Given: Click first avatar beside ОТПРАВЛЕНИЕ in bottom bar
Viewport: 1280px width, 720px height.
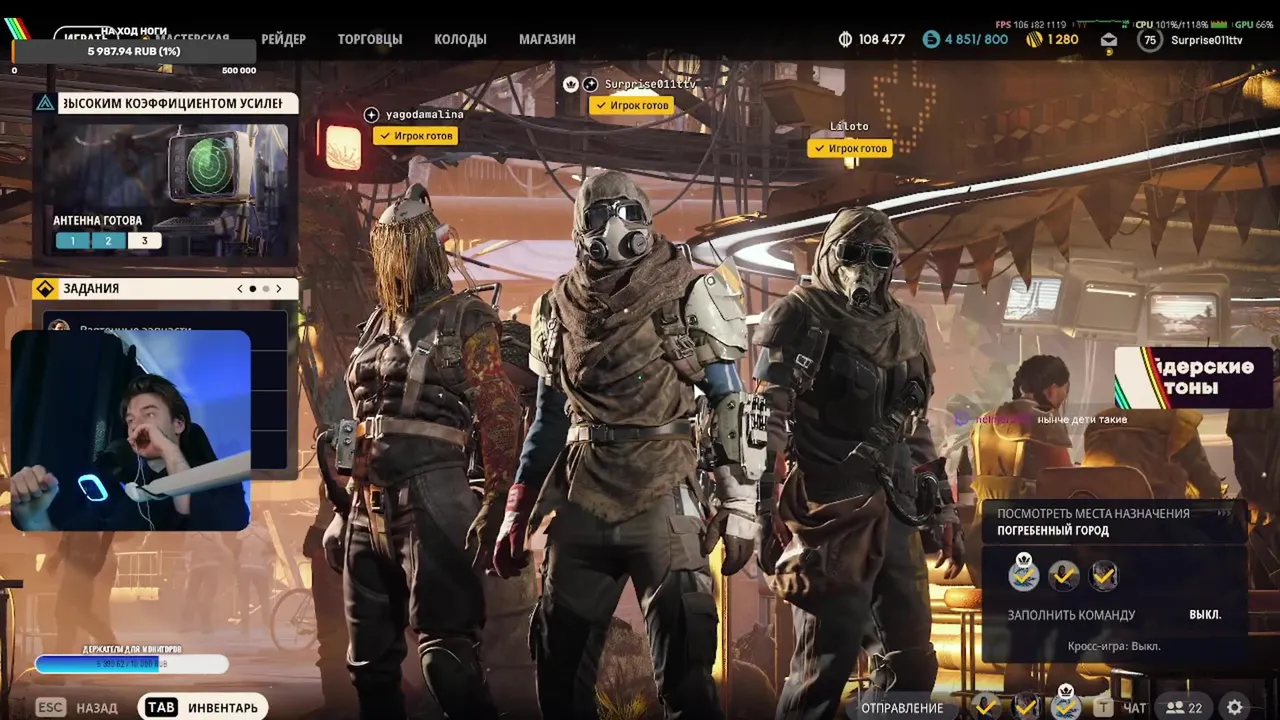Looking at the screenshot, I should coord(987,706).
